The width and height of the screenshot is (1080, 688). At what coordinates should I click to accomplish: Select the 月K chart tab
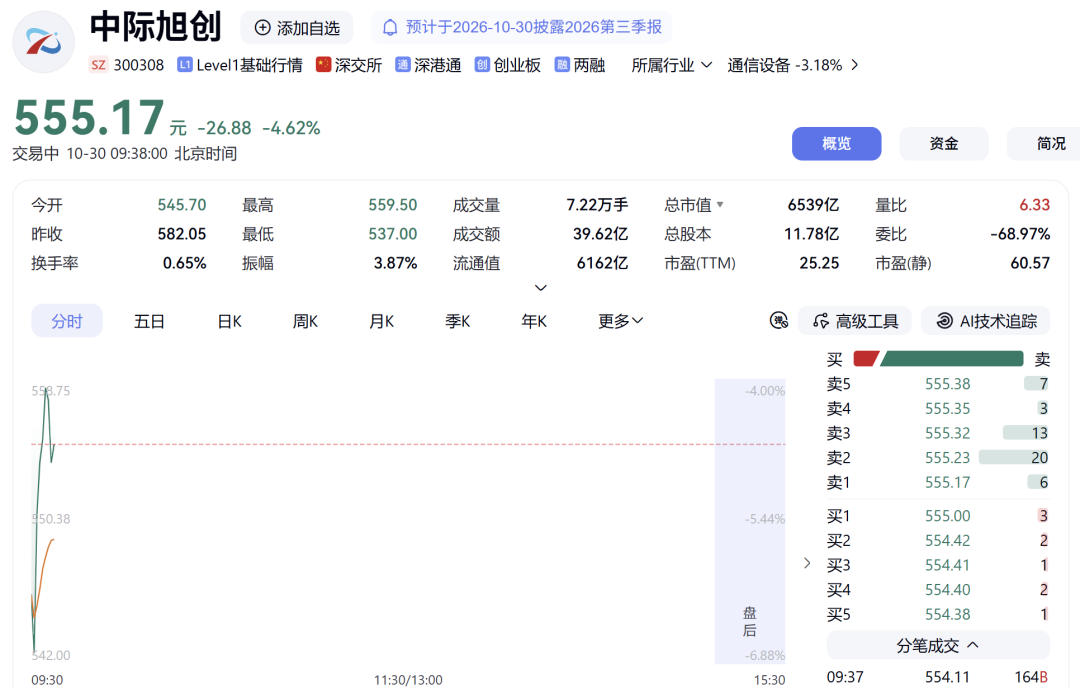click(382, 321)
